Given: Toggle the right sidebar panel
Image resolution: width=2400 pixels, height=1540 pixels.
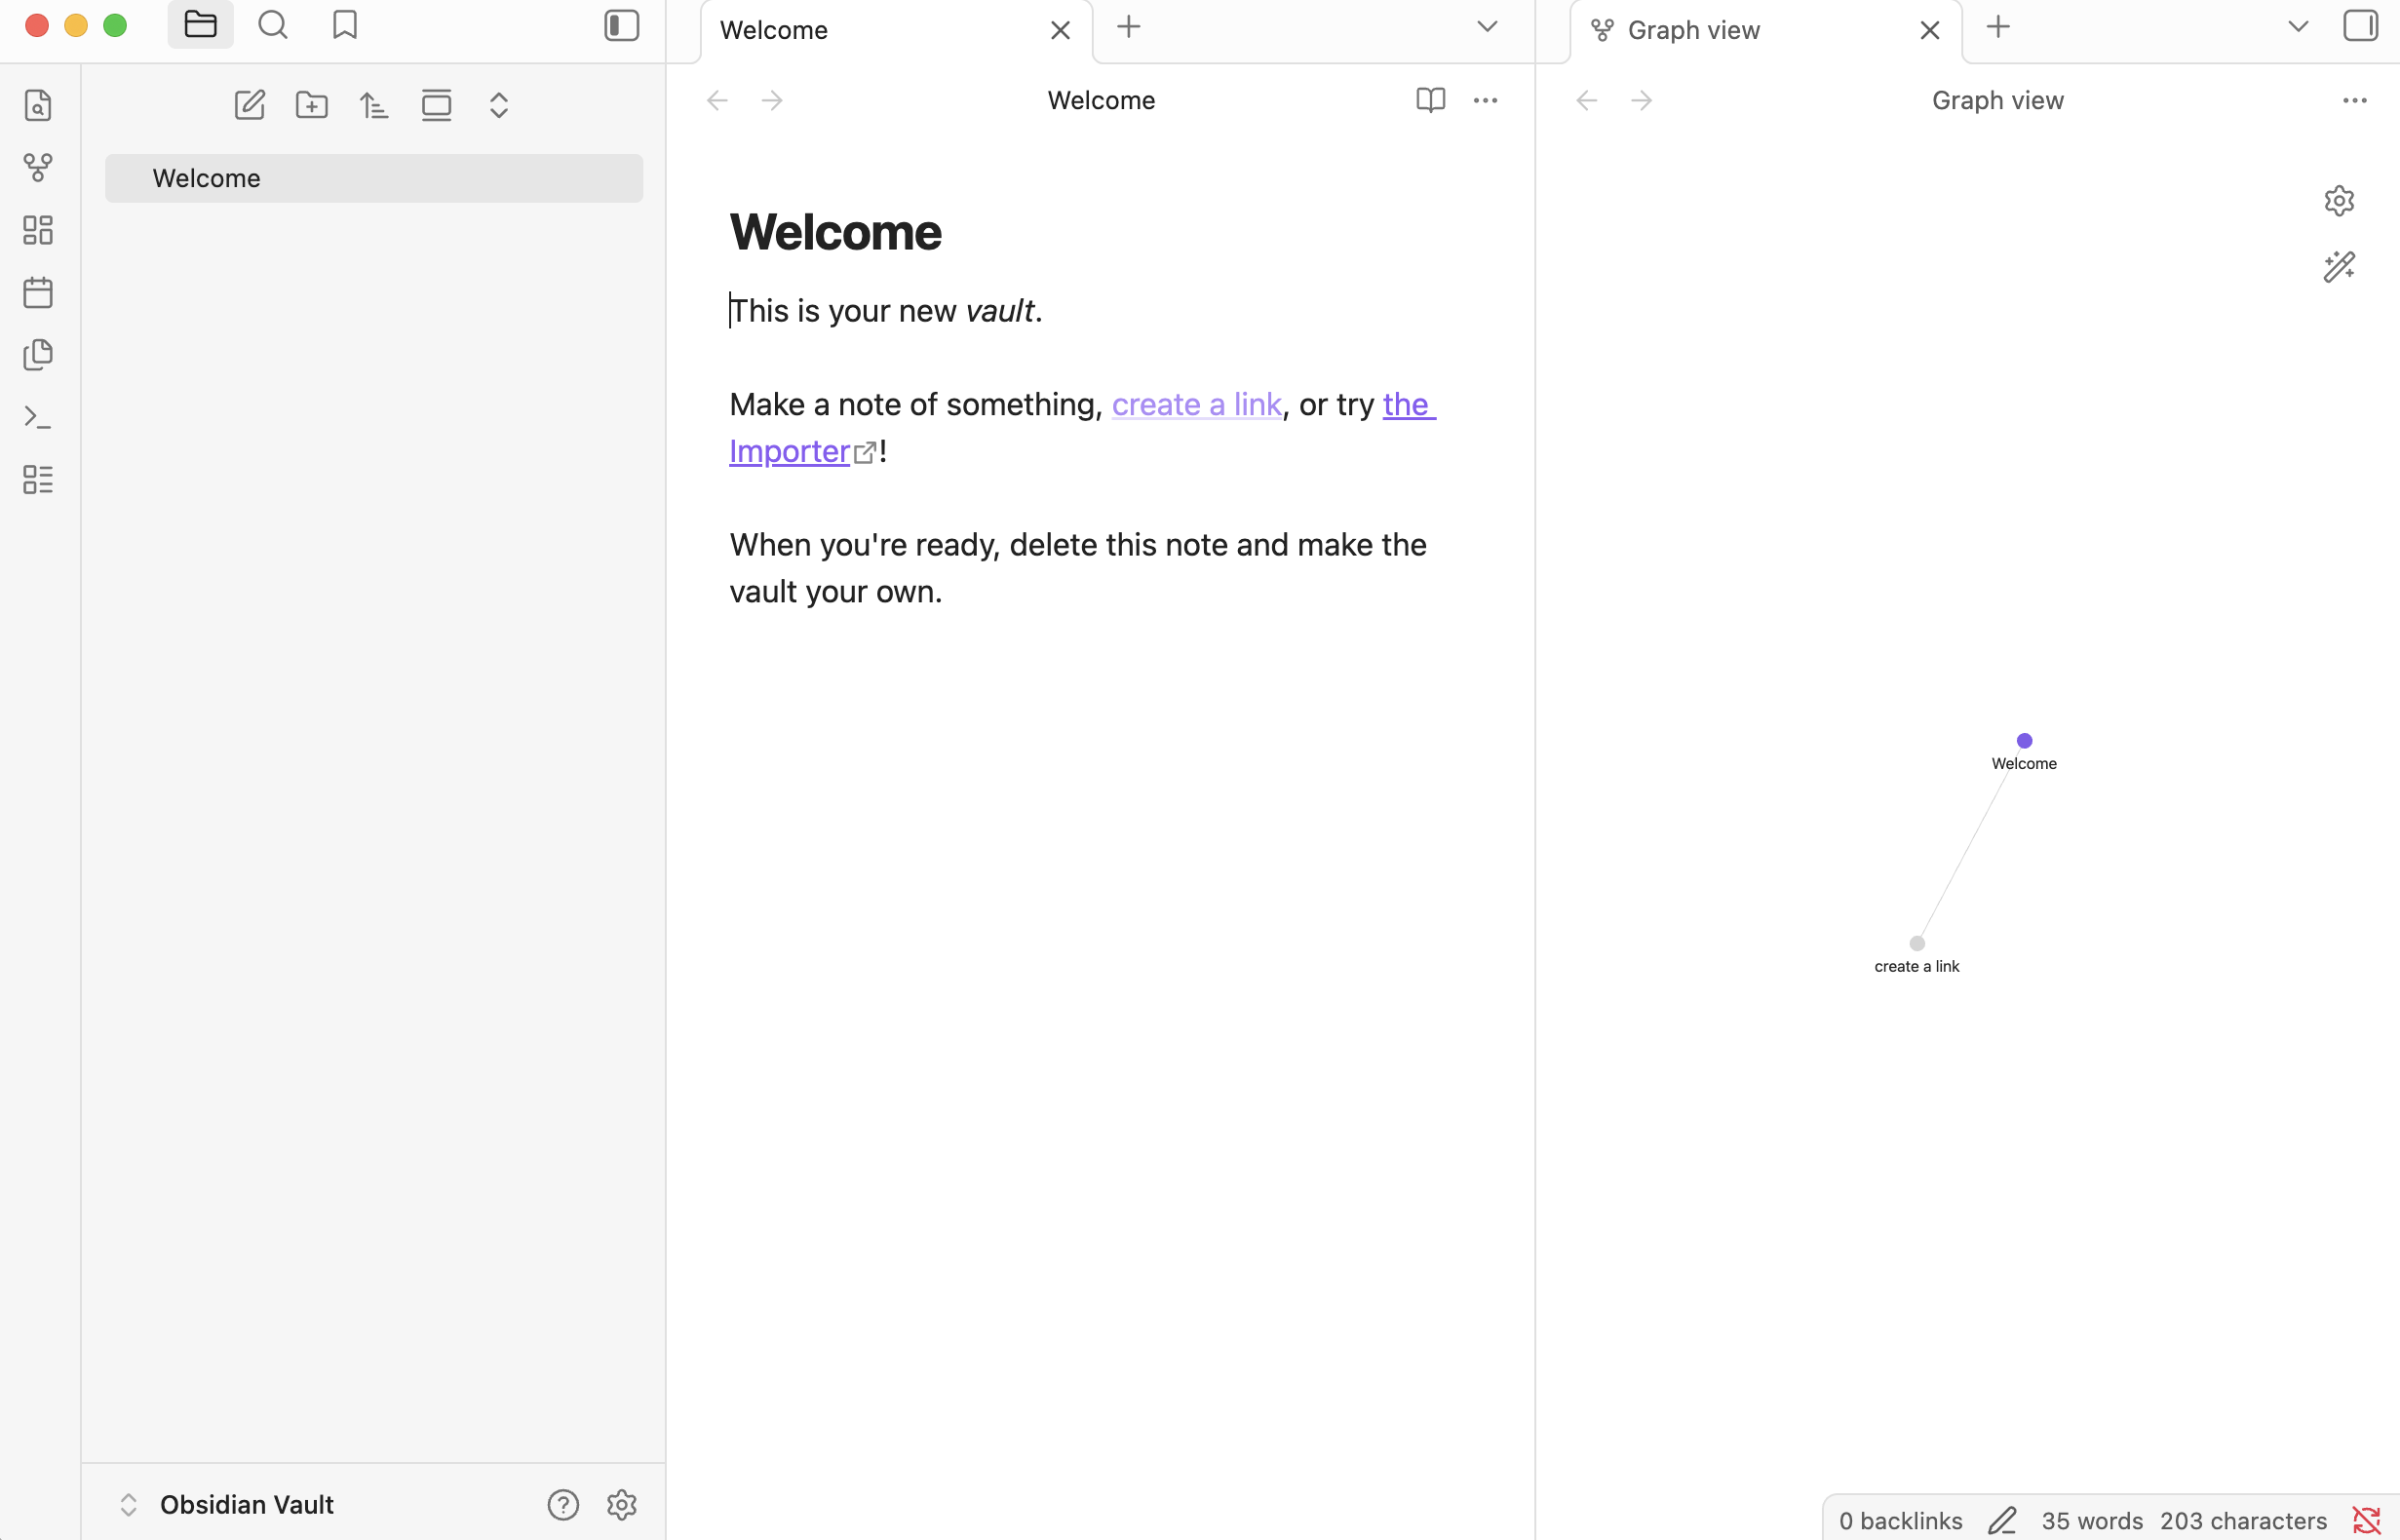Looking at the screenshot, I should tap(2360, 26).
